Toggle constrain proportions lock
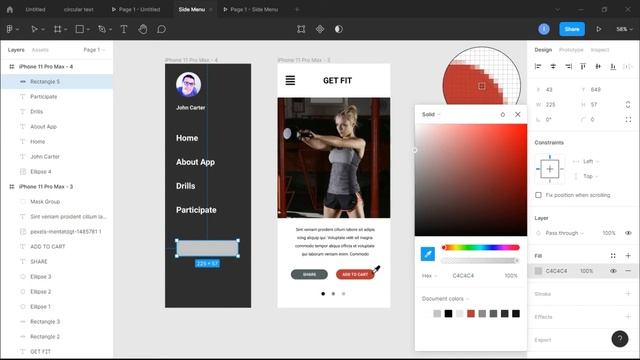 pyautogui.click(x=628, y=104)
